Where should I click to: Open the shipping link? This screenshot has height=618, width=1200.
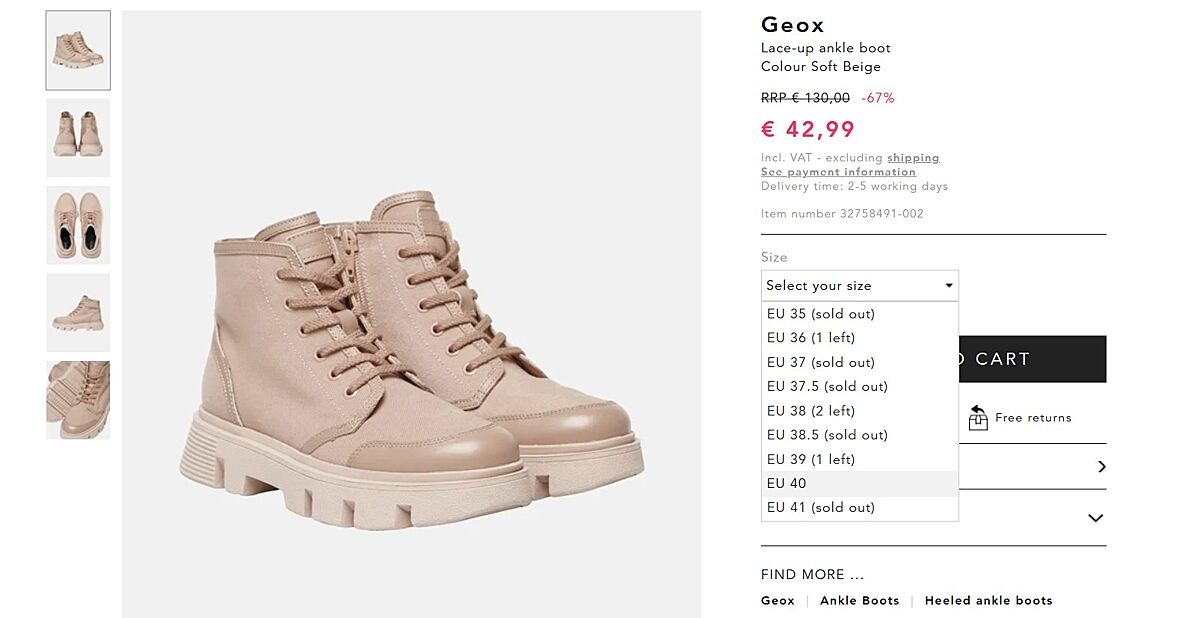[x=913, y=158]
